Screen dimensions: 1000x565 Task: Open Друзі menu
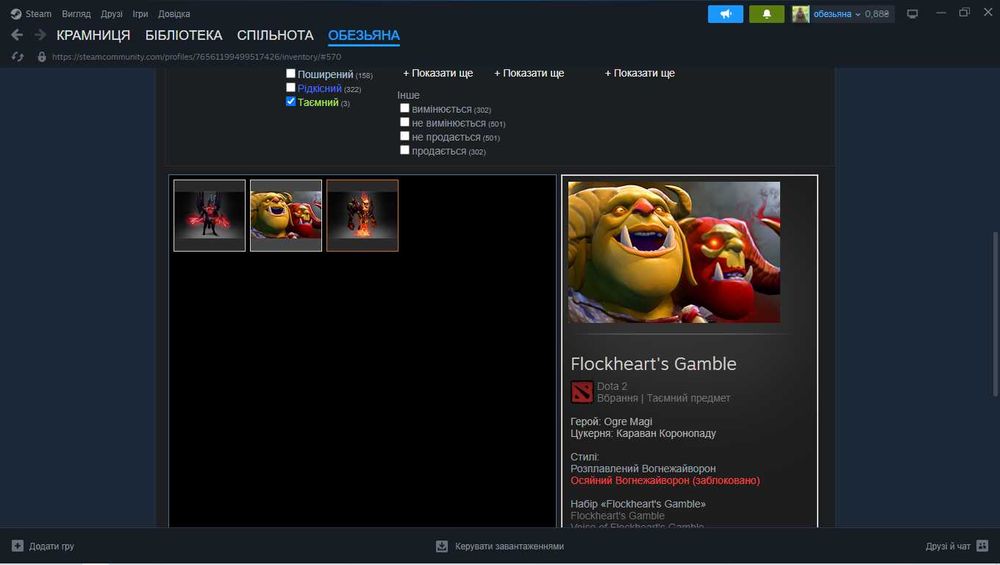pyautogui.click(x=112, y=13)
